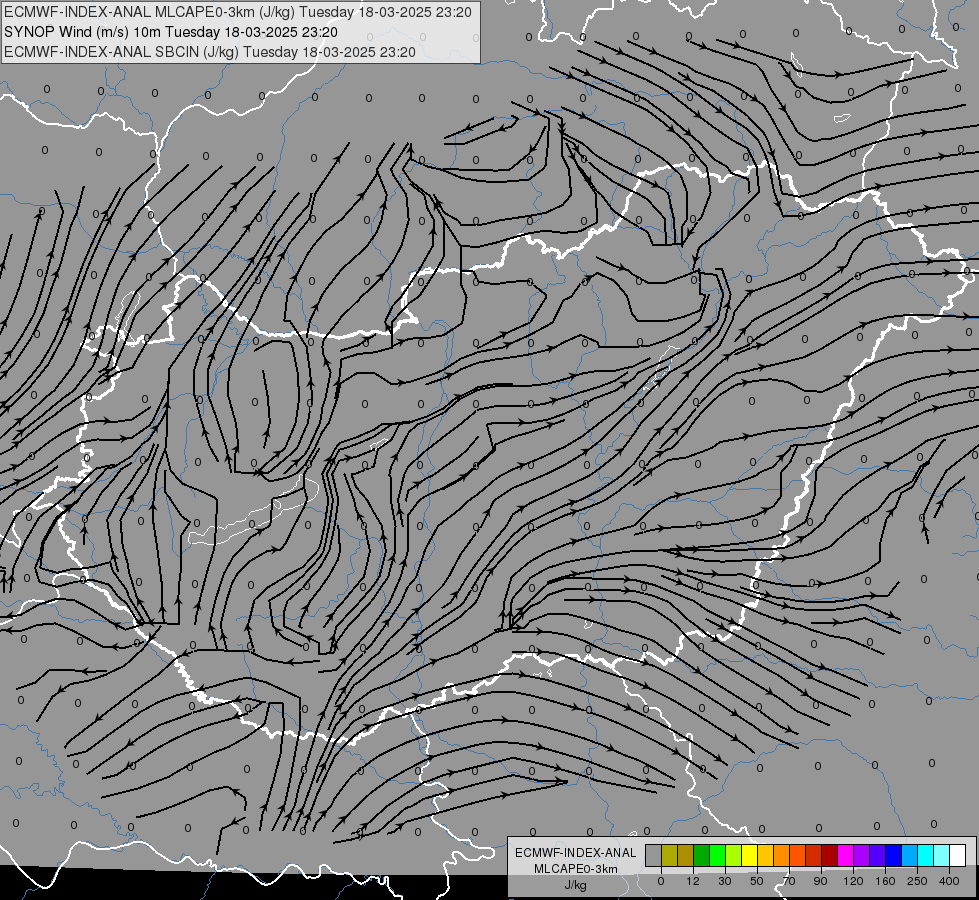Click the legend value 30
The image size is (979, 900).
pyautogui.click(x=725, y=881)
